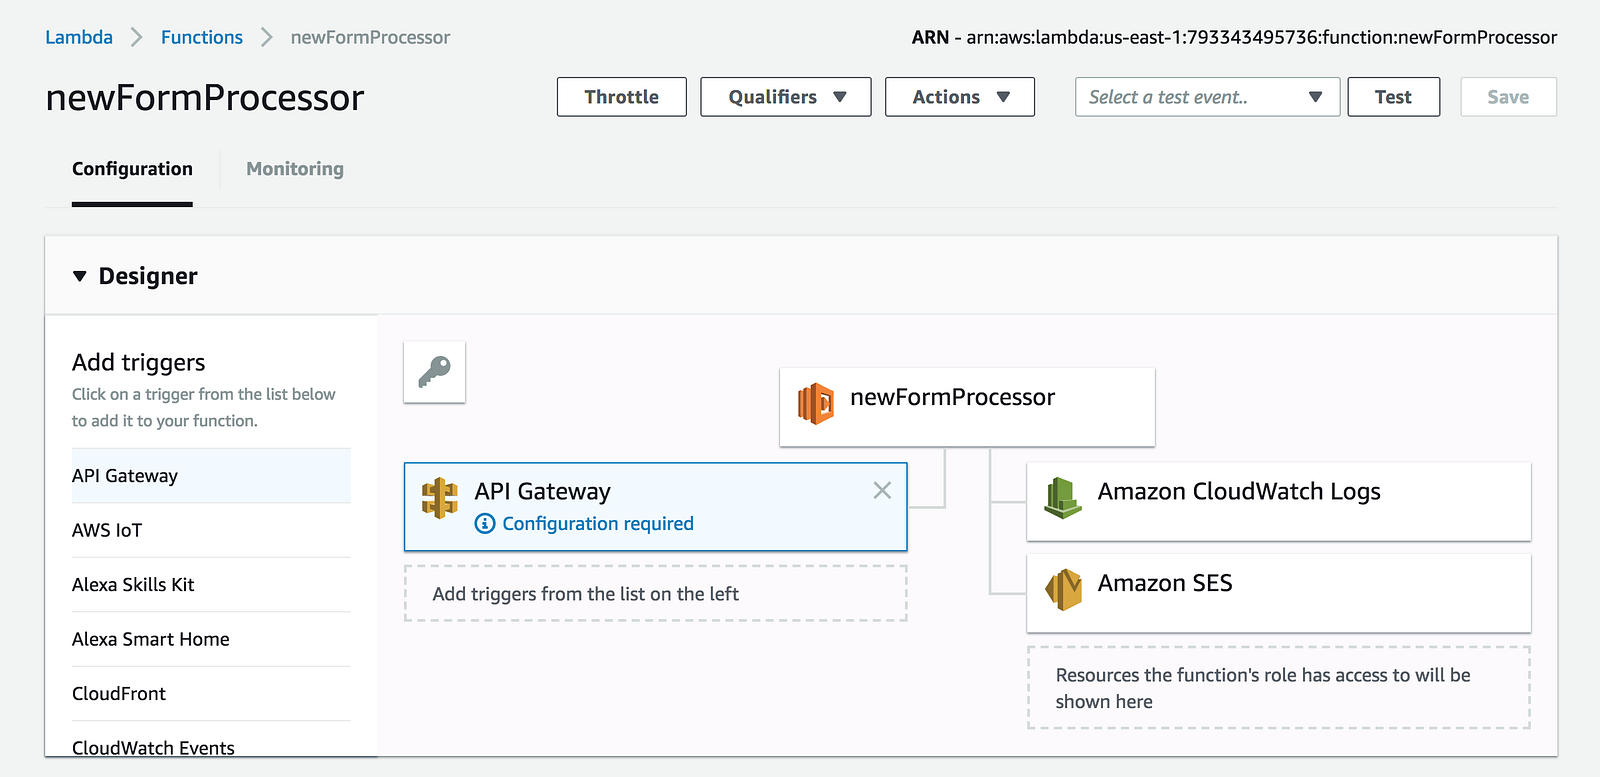1600x777 pixels.
Task: Open the Qualifiers dropdown
Action: point(786,97)
